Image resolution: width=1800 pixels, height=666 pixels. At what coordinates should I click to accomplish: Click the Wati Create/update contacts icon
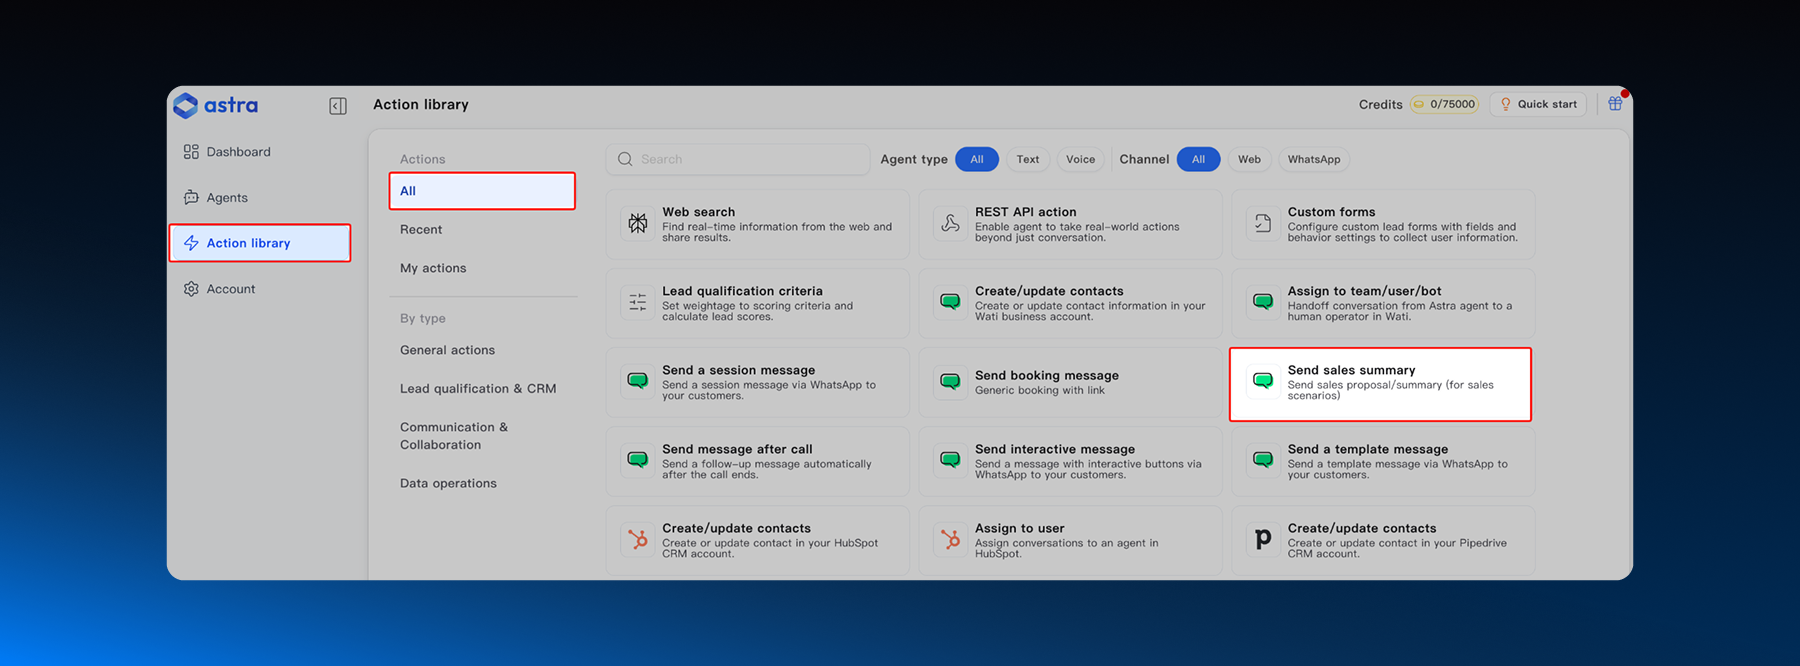pos(951,302)
